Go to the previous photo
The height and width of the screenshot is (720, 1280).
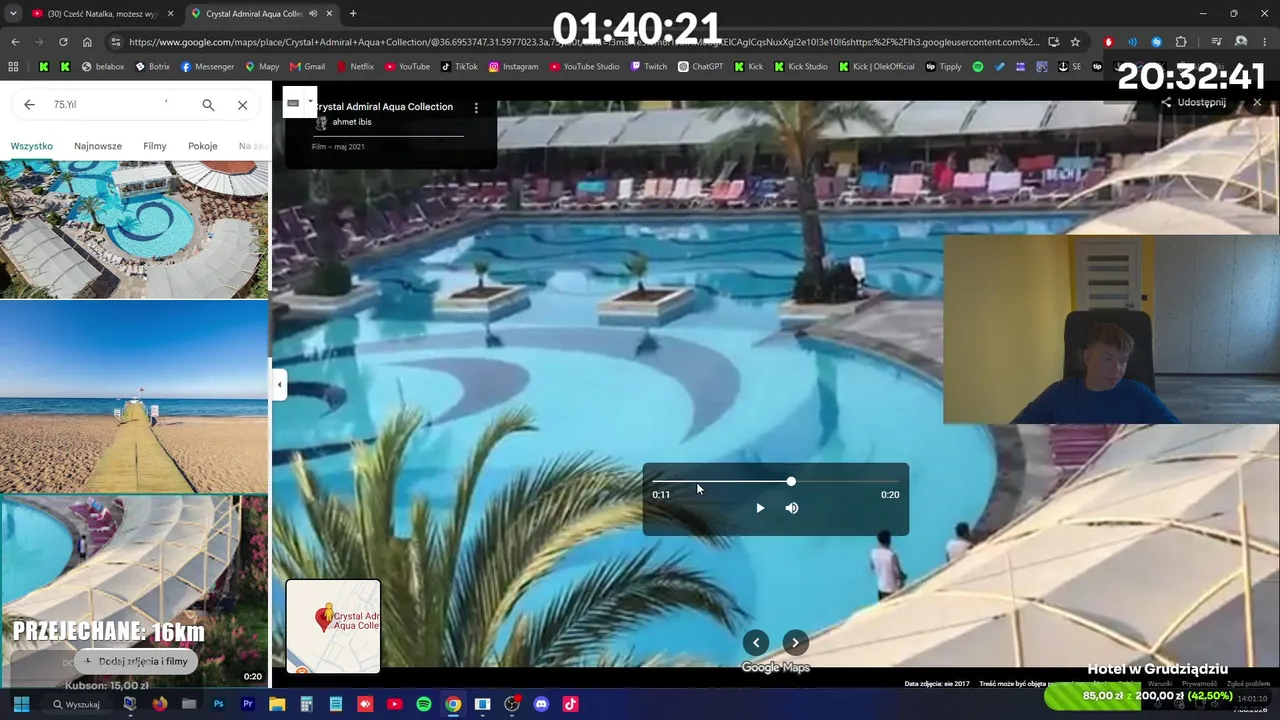(756, 643)
